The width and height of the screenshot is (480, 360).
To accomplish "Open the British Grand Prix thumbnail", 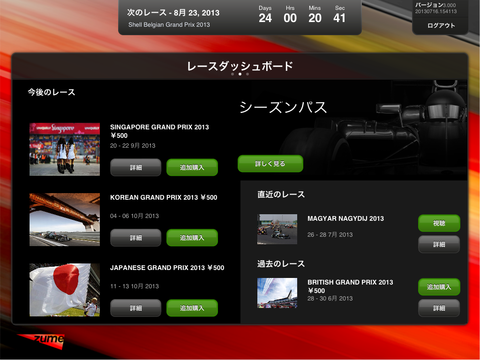I will tap(277, 293).
